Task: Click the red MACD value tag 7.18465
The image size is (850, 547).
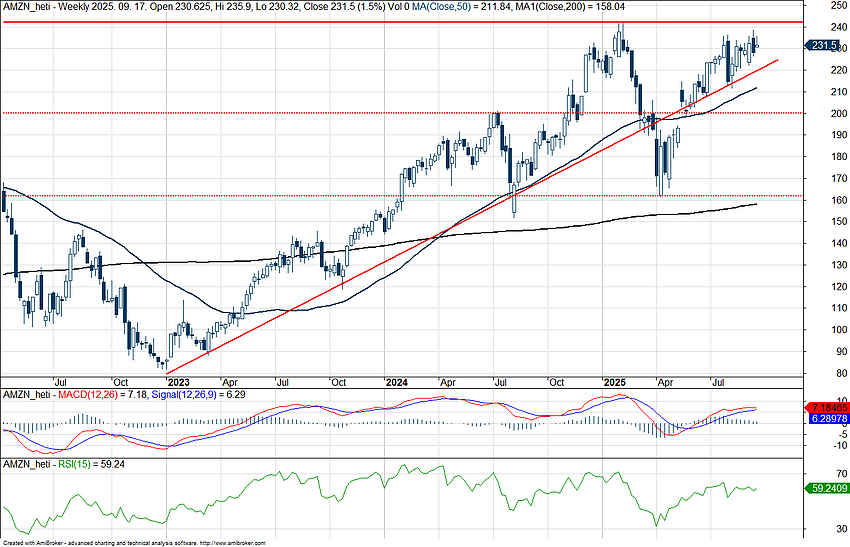Action: 829,407
